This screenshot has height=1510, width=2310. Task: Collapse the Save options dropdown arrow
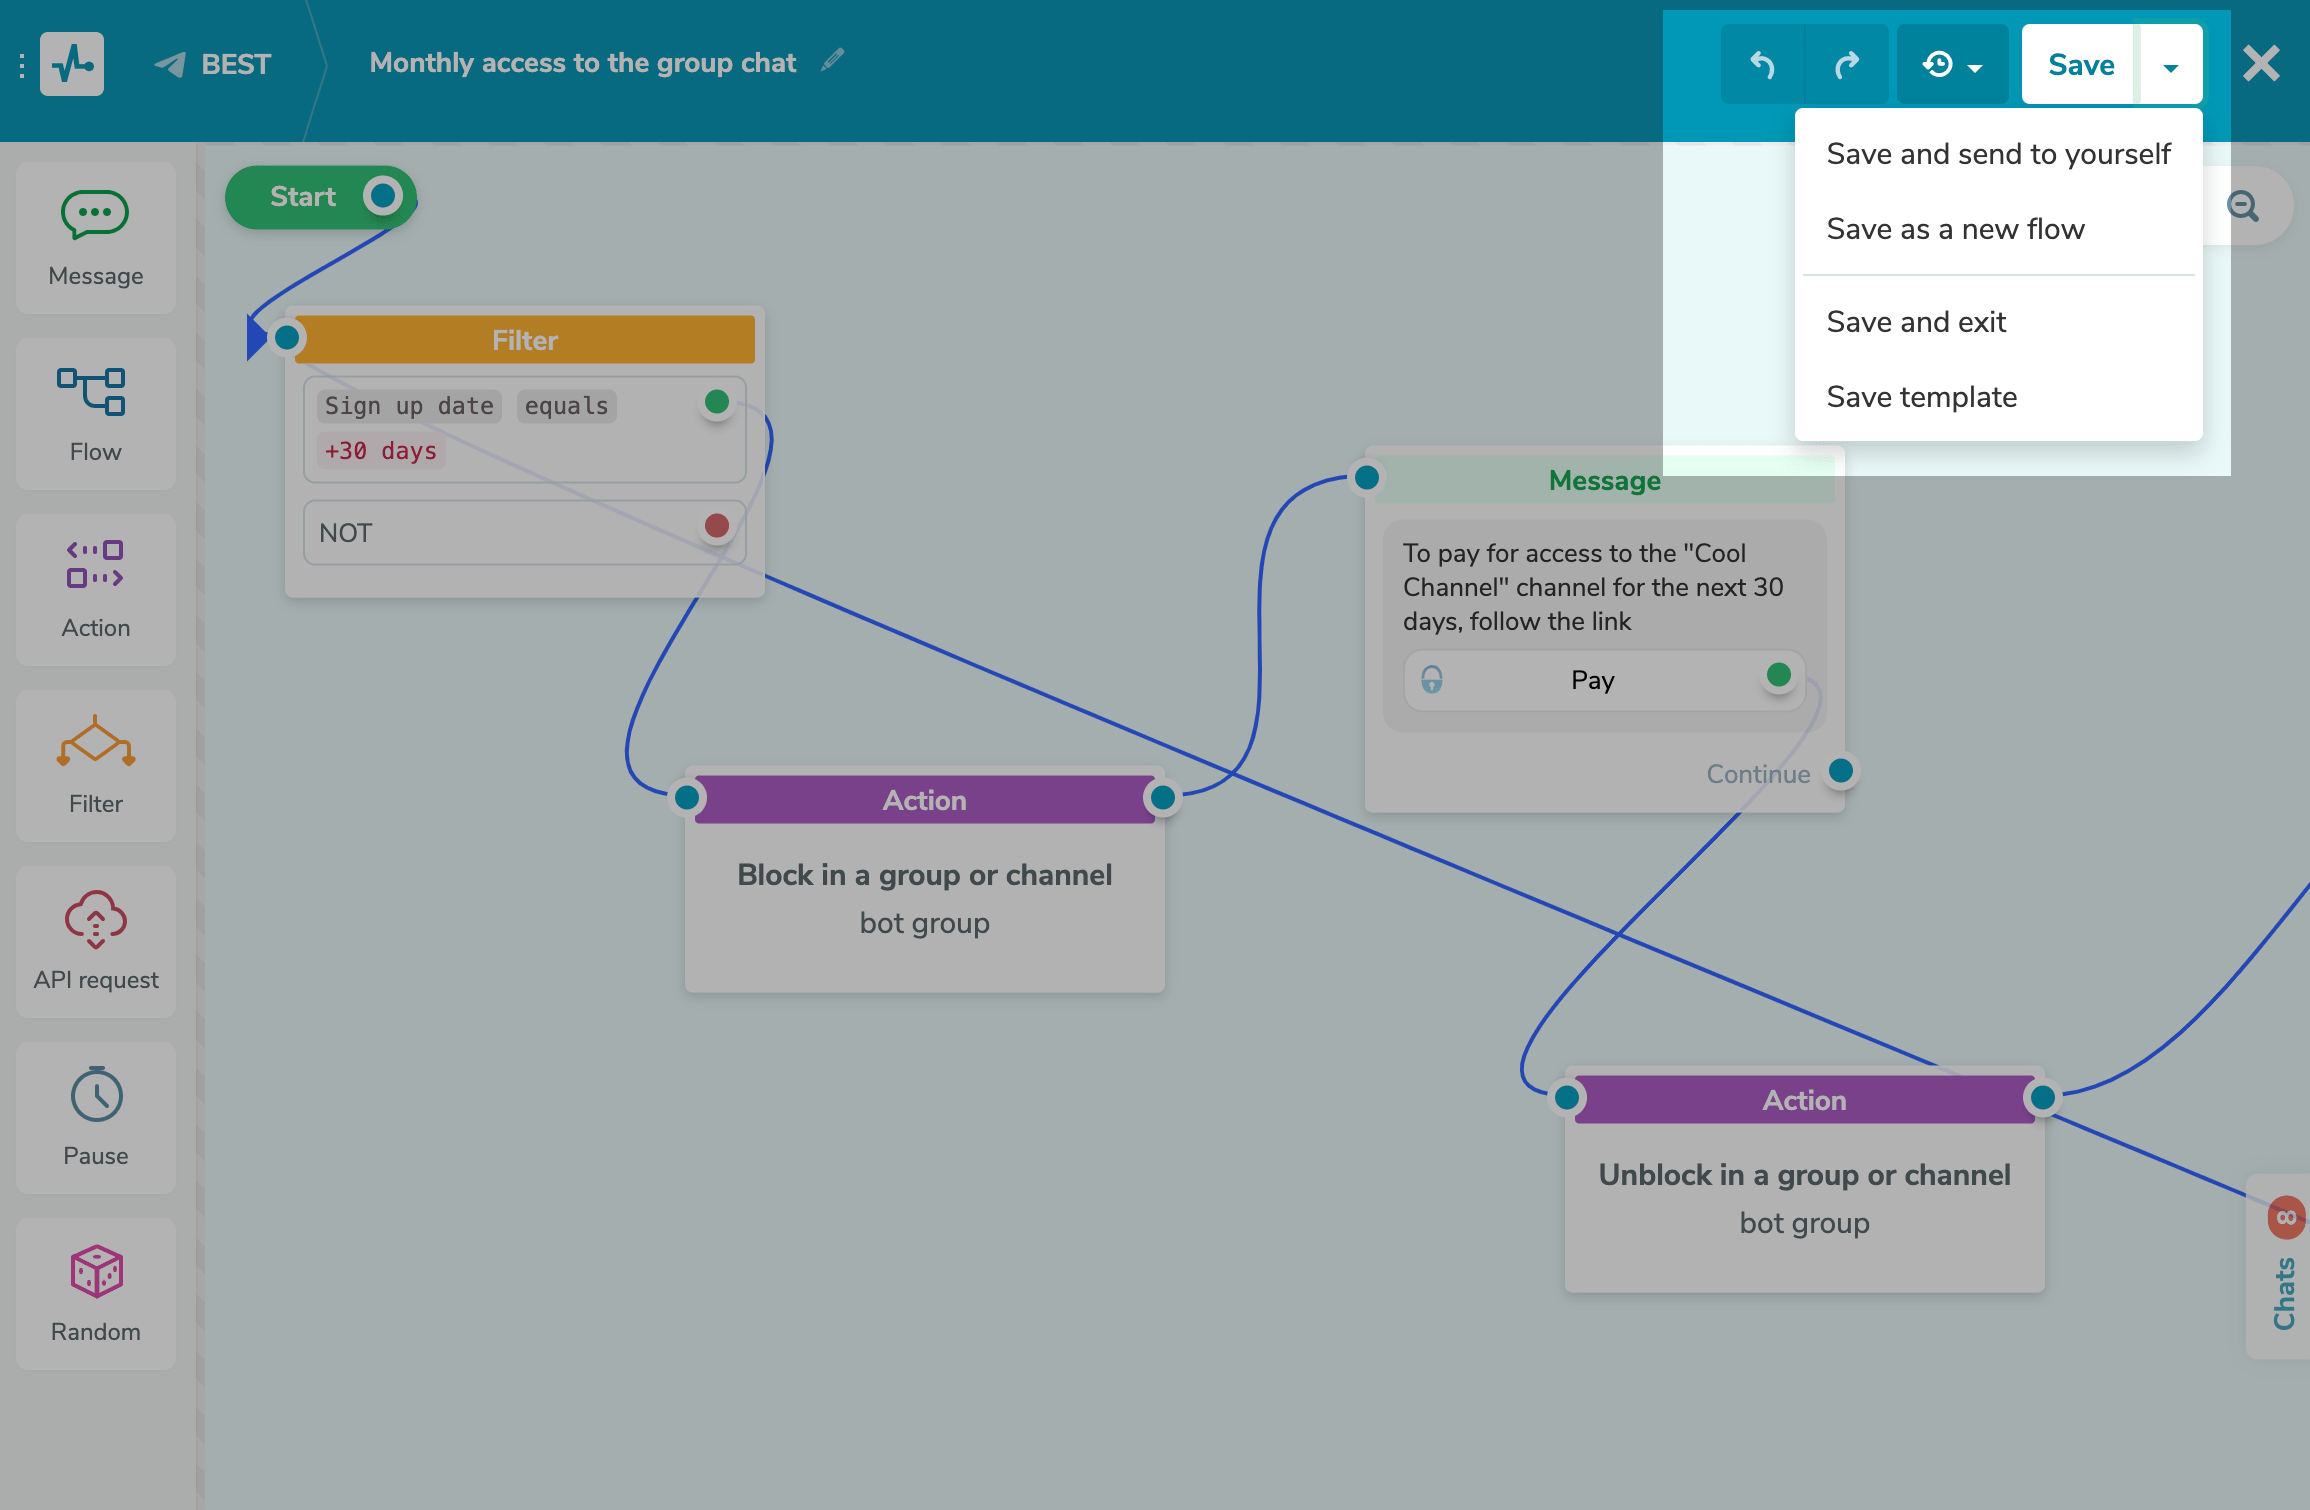click(2170, 66)
